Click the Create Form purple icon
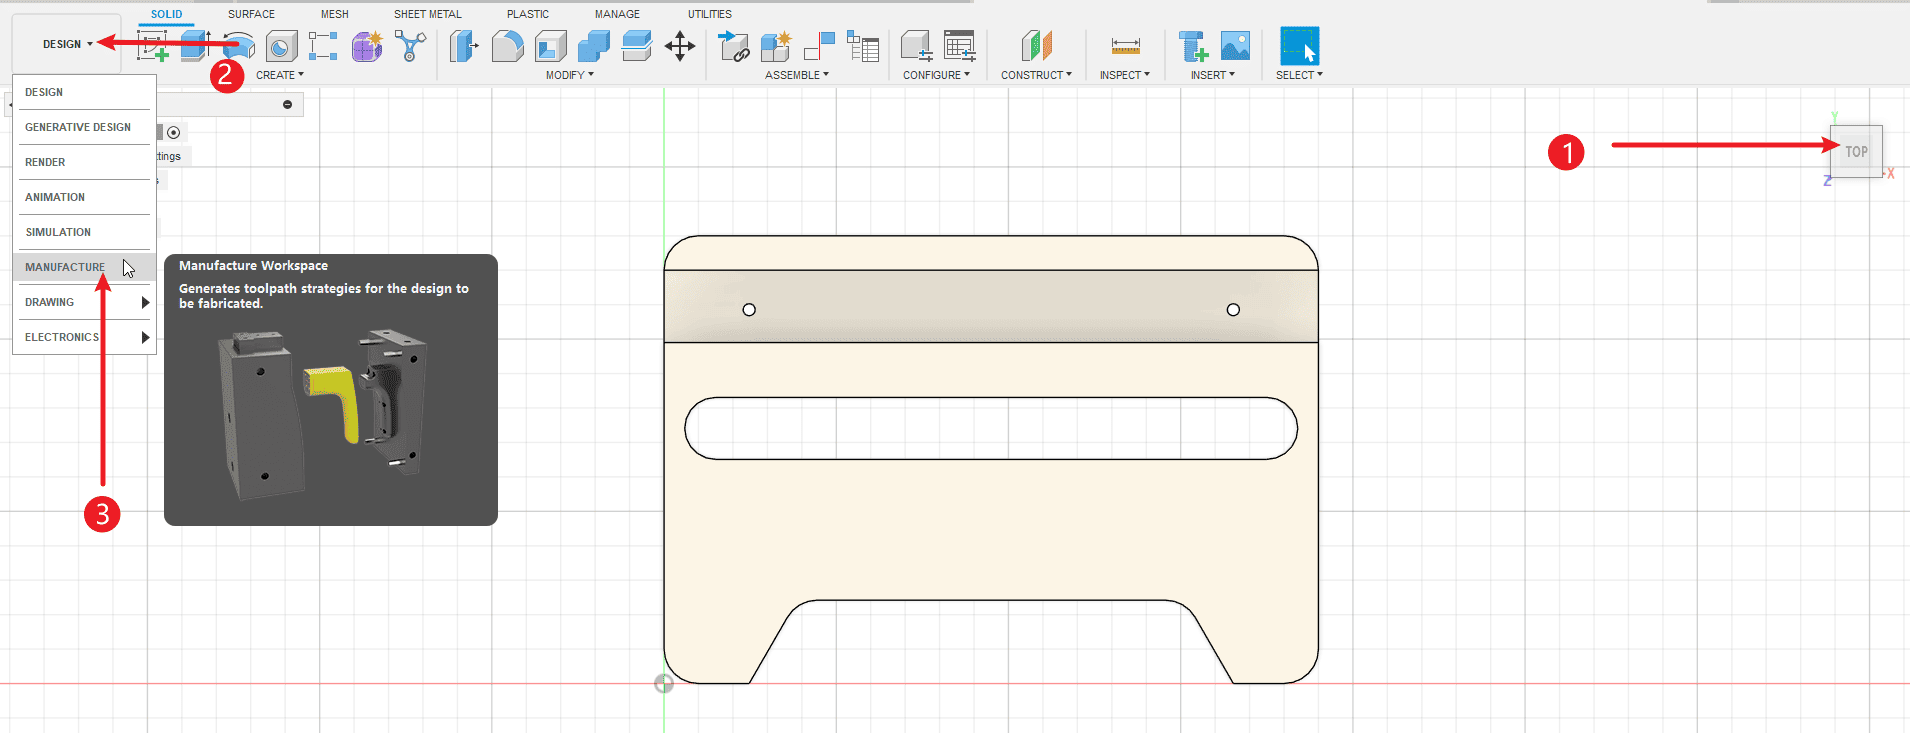The height and width of the screenshot is (733, 1910). tap(366, 46)
